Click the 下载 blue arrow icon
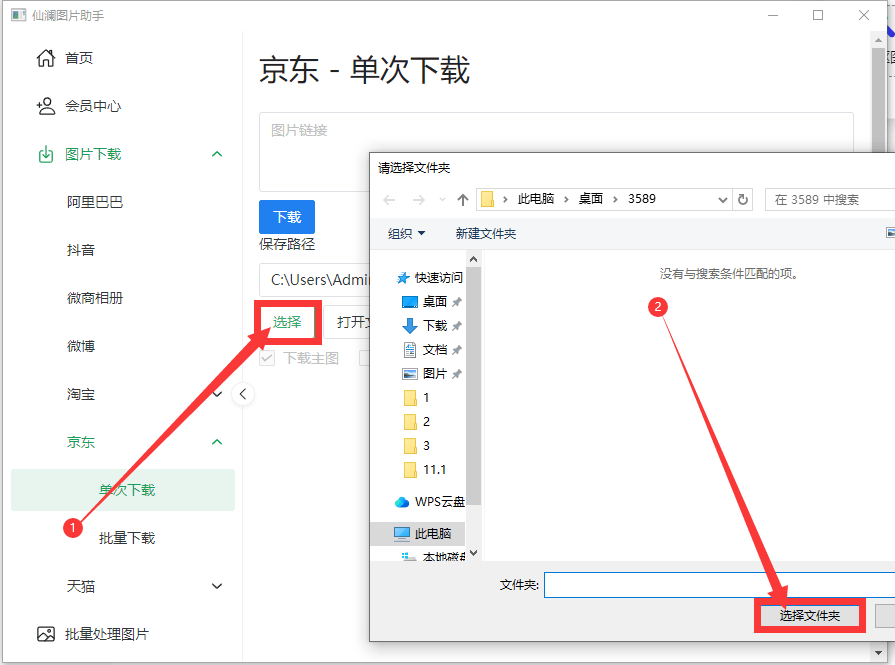895x665 pixels. [410, 326]
